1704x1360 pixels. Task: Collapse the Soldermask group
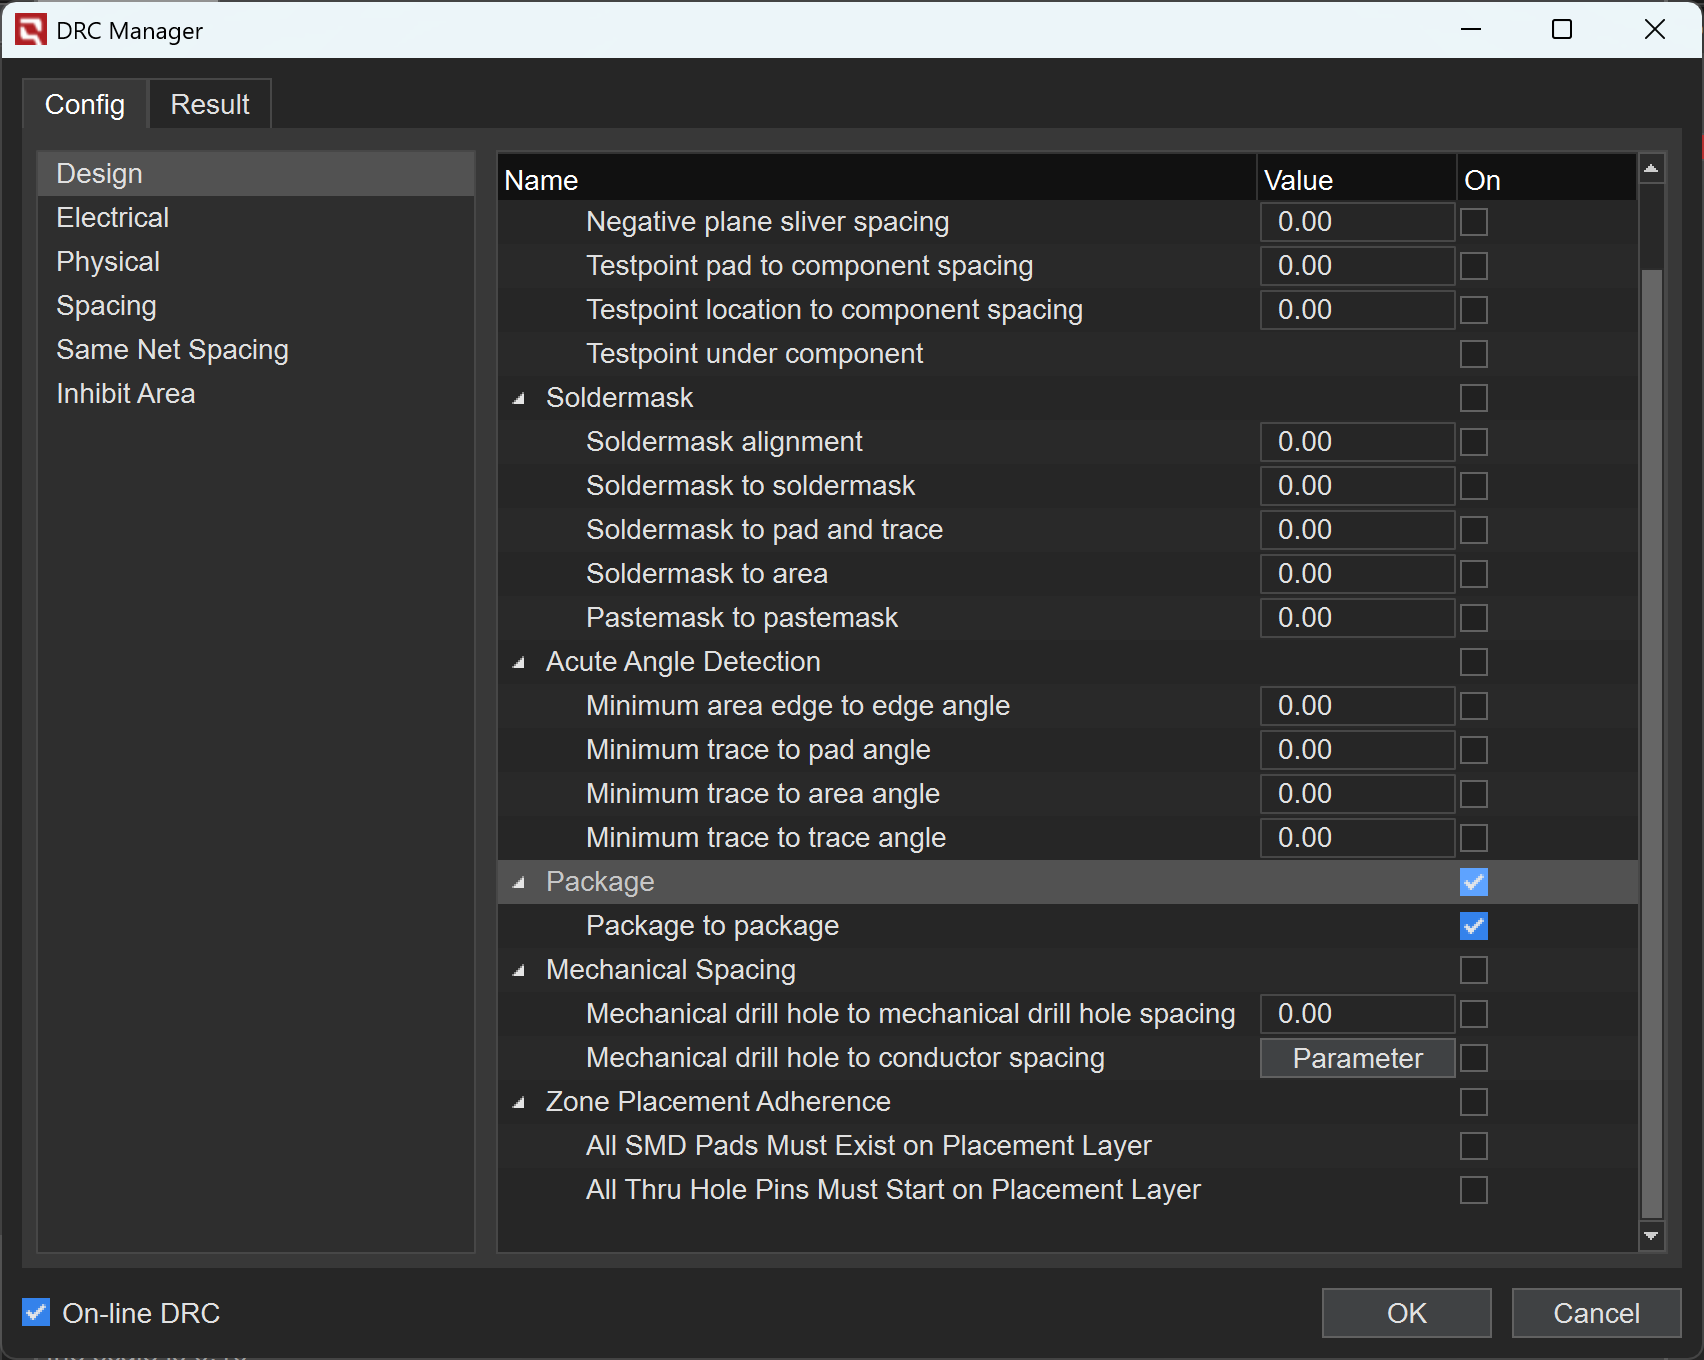[x=519, y=399]
